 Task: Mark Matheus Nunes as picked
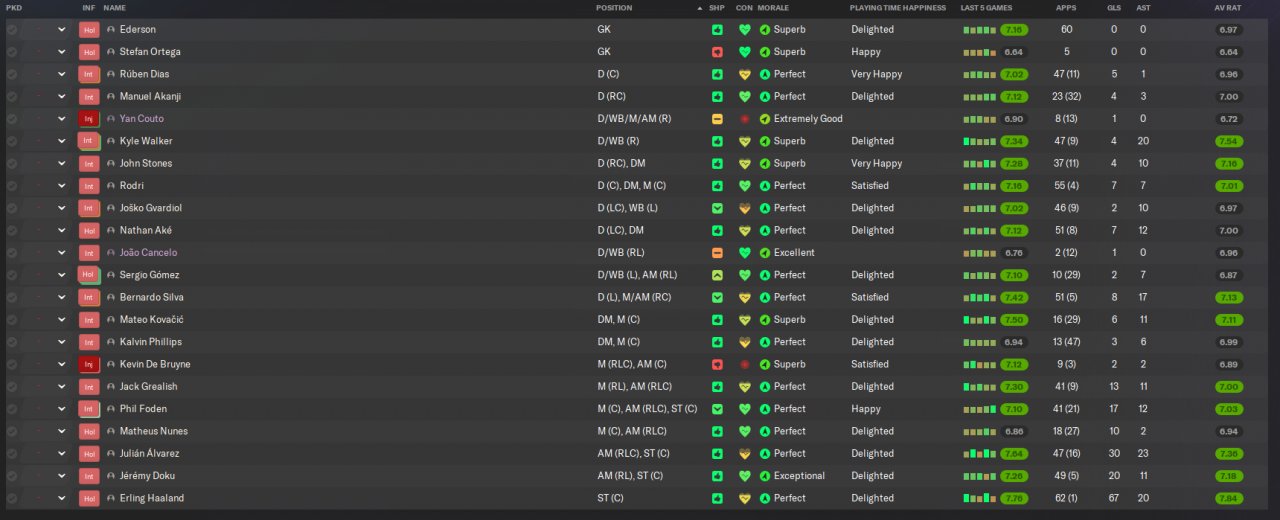12,431
